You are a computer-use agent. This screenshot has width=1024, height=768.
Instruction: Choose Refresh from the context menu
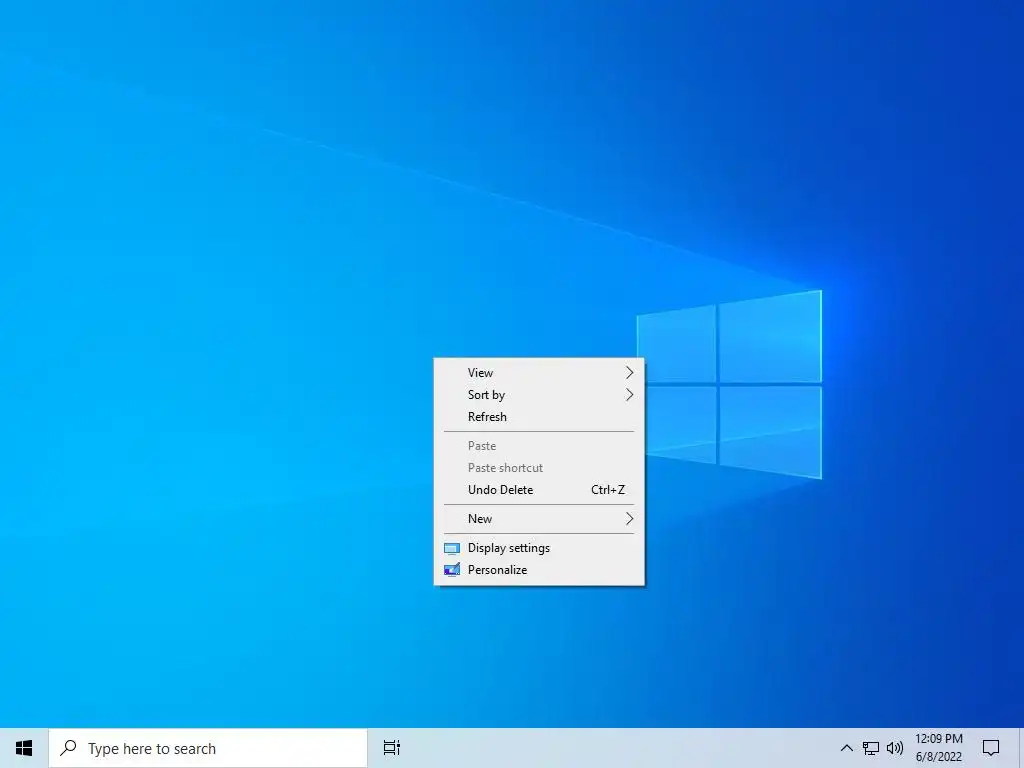(x=539, y=417)
